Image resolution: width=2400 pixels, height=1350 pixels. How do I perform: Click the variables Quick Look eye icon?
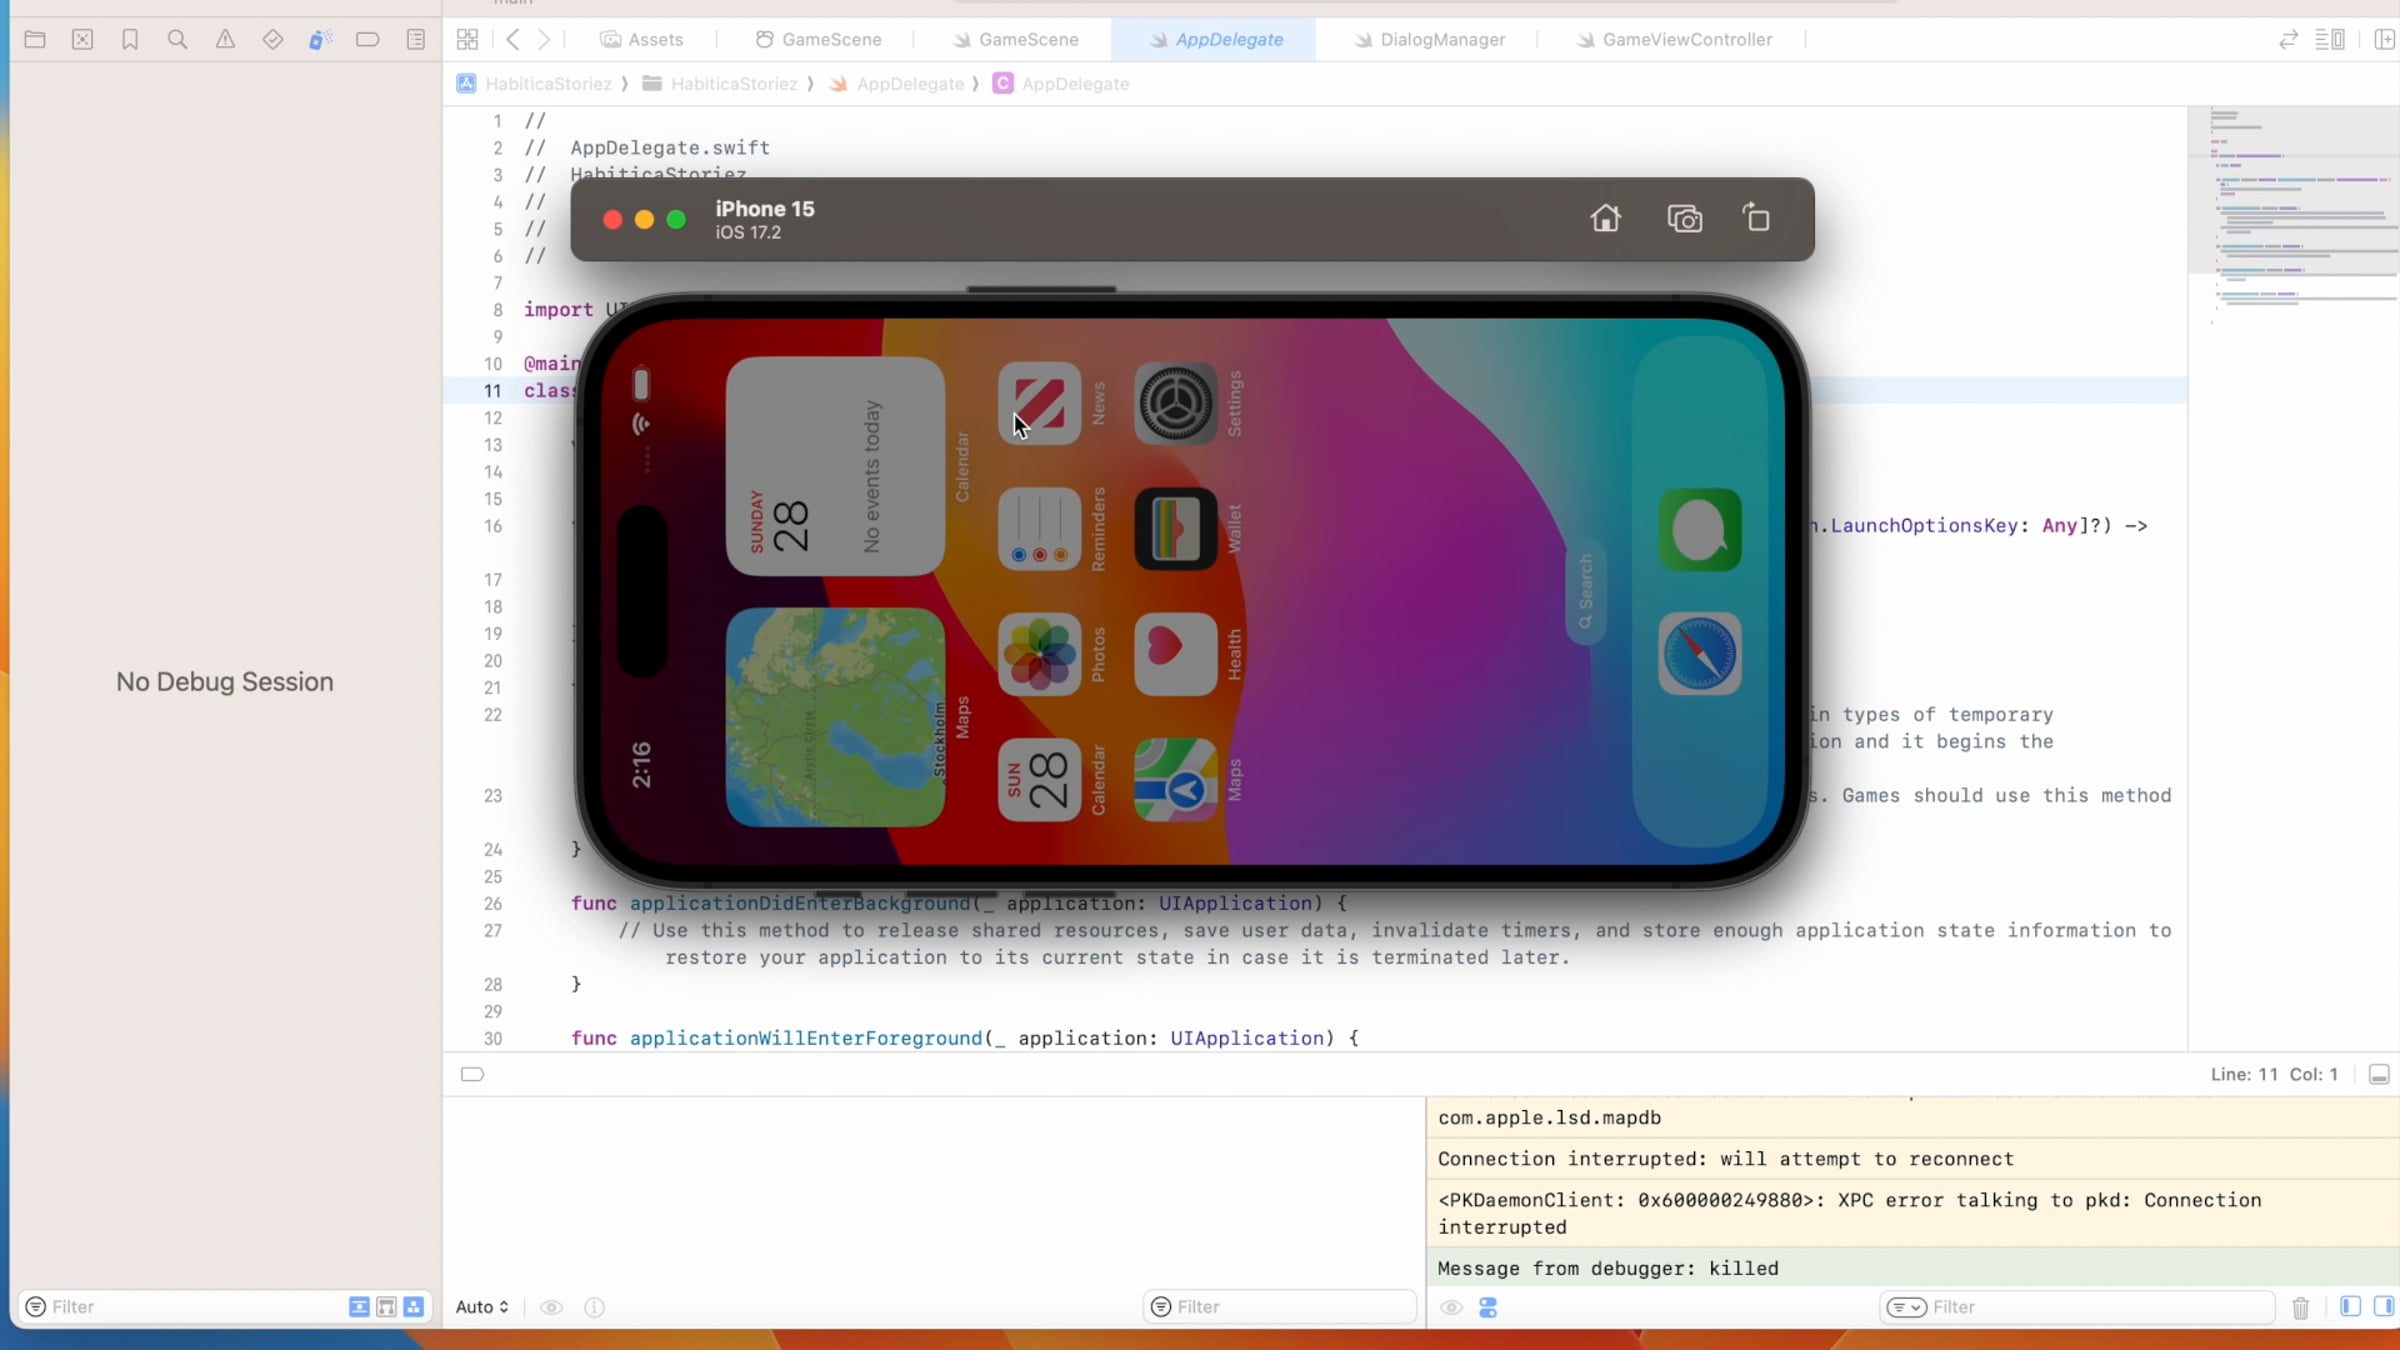(551, 1307)
